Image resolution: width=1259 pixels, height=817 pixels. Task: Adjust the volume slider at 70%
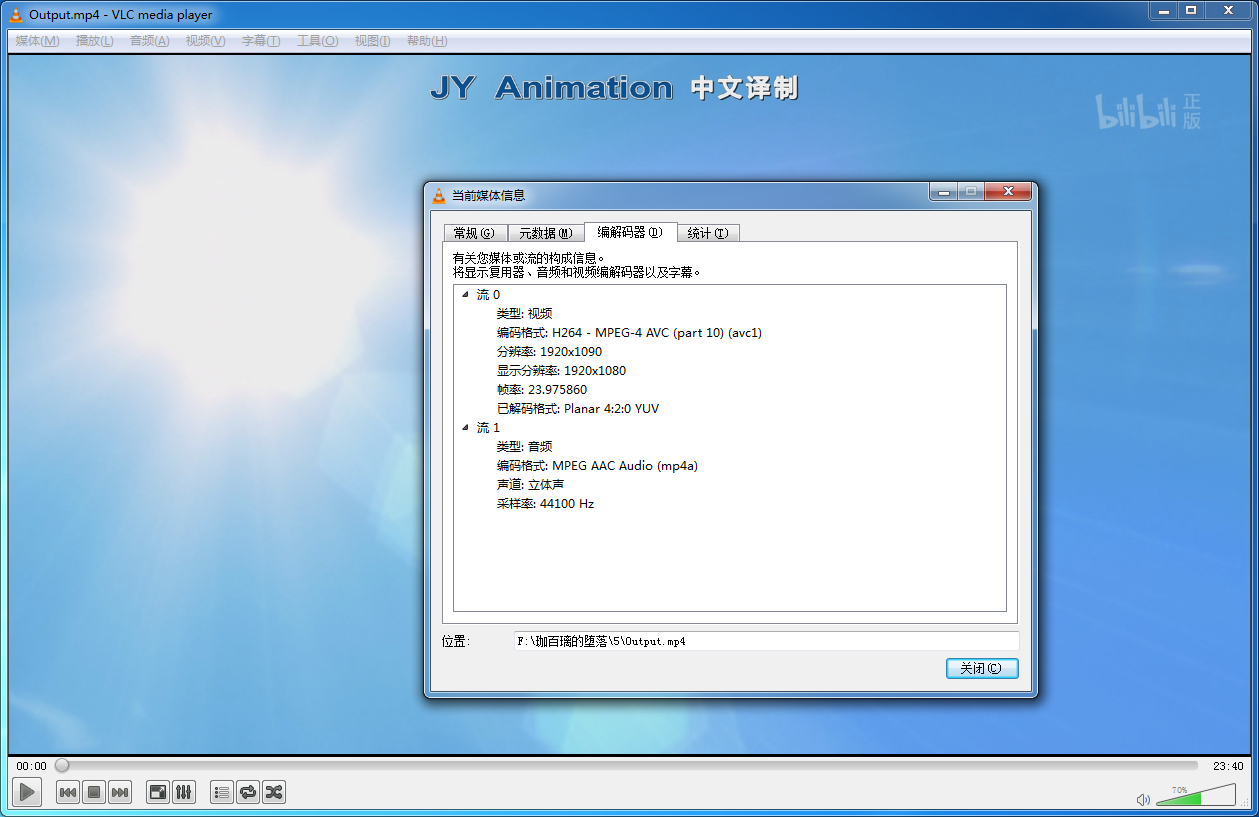(x=1196, y=795)
